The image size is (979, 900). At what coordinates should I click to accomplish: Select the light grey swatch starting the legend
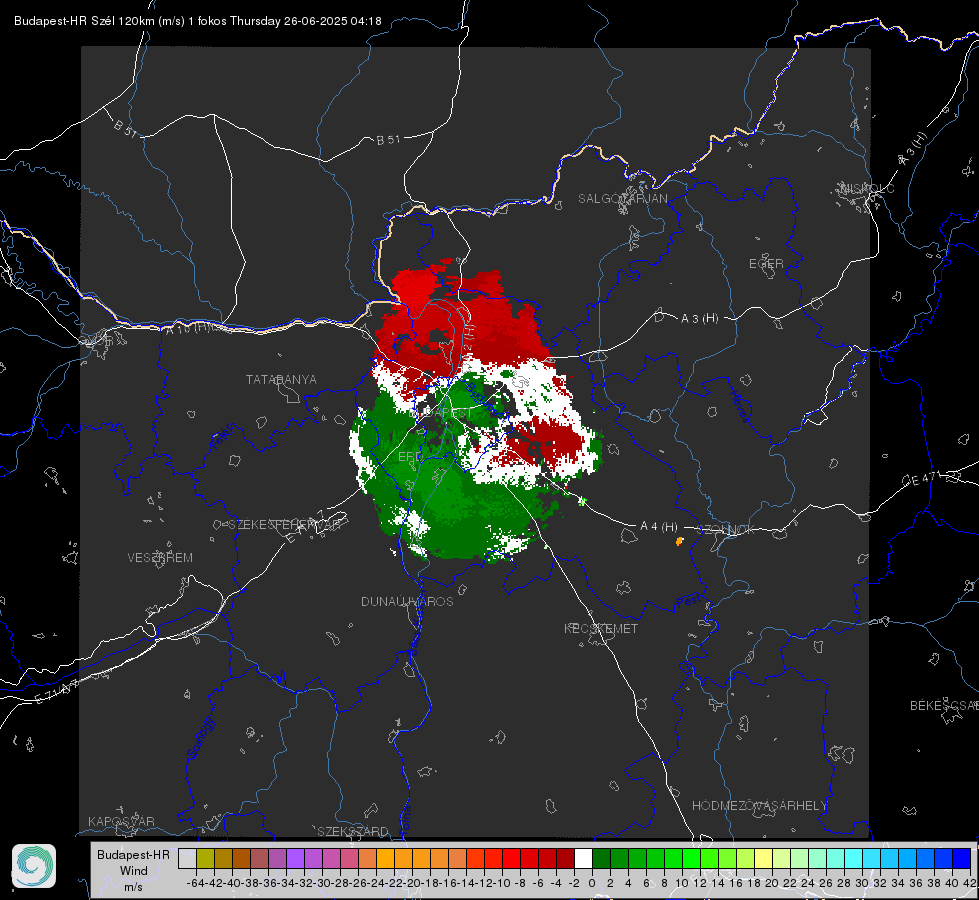(187, 859)
